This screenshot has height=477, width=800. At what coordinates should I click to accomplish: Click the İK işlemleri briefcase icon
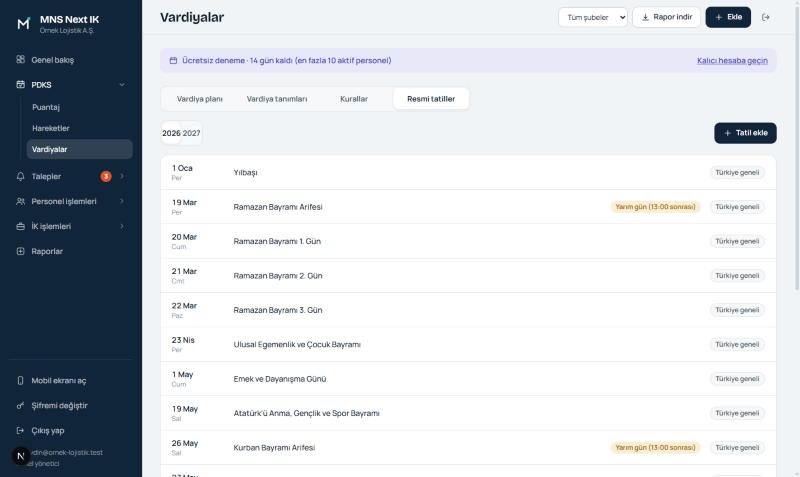tap(20, 226)
